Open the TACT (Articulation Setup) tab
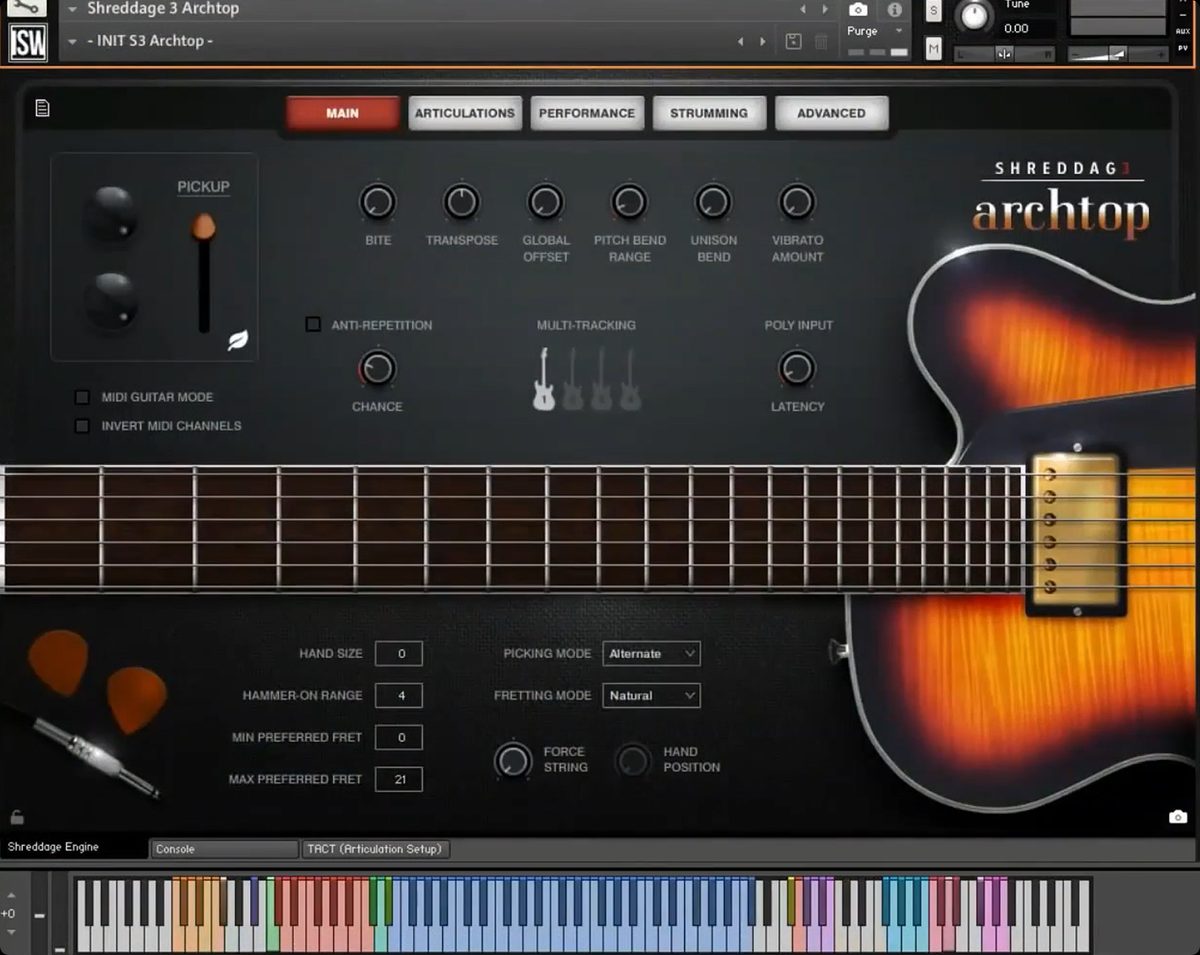The width and height of the screenshot is (1200, 955). [376, 849]
